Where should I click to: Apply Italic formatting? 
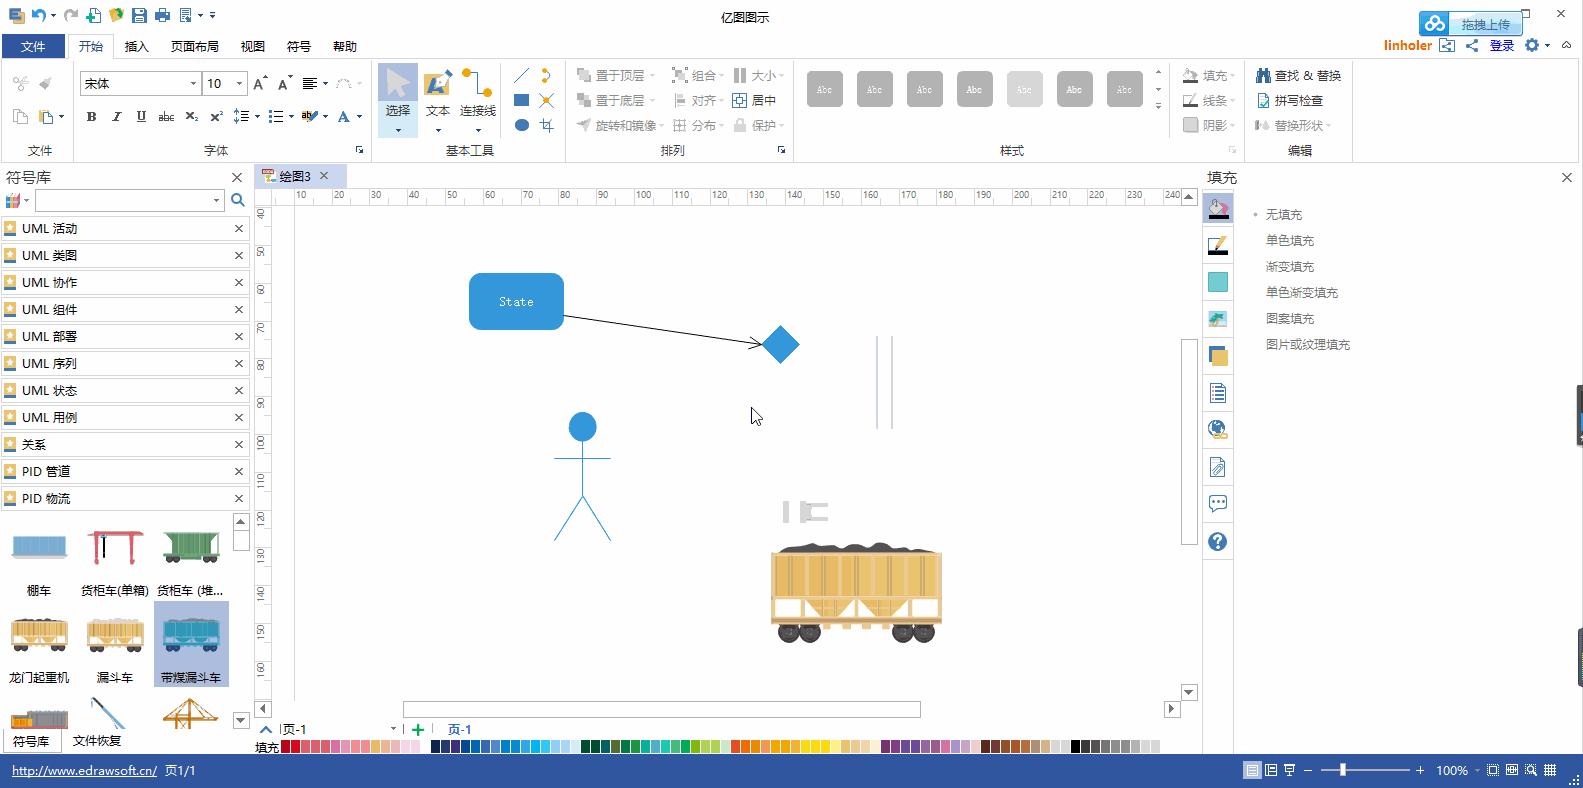click(116, 116)
